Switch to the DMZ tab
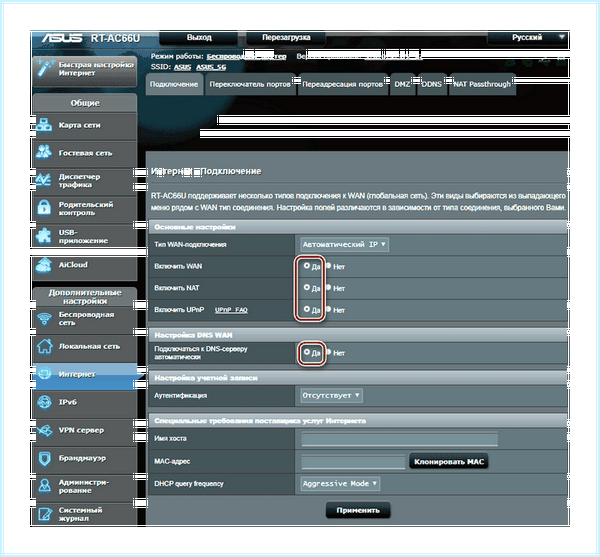This screenshot has width=600, height=557. tap(402, 84)
